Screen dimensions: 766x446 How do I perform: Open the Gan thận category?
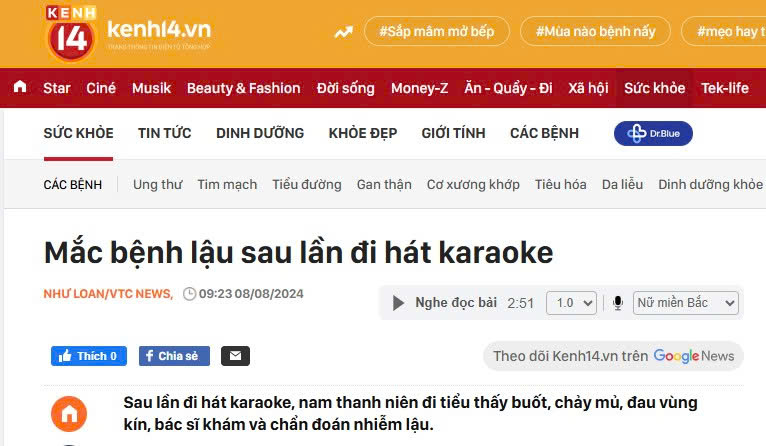[384, 185]
